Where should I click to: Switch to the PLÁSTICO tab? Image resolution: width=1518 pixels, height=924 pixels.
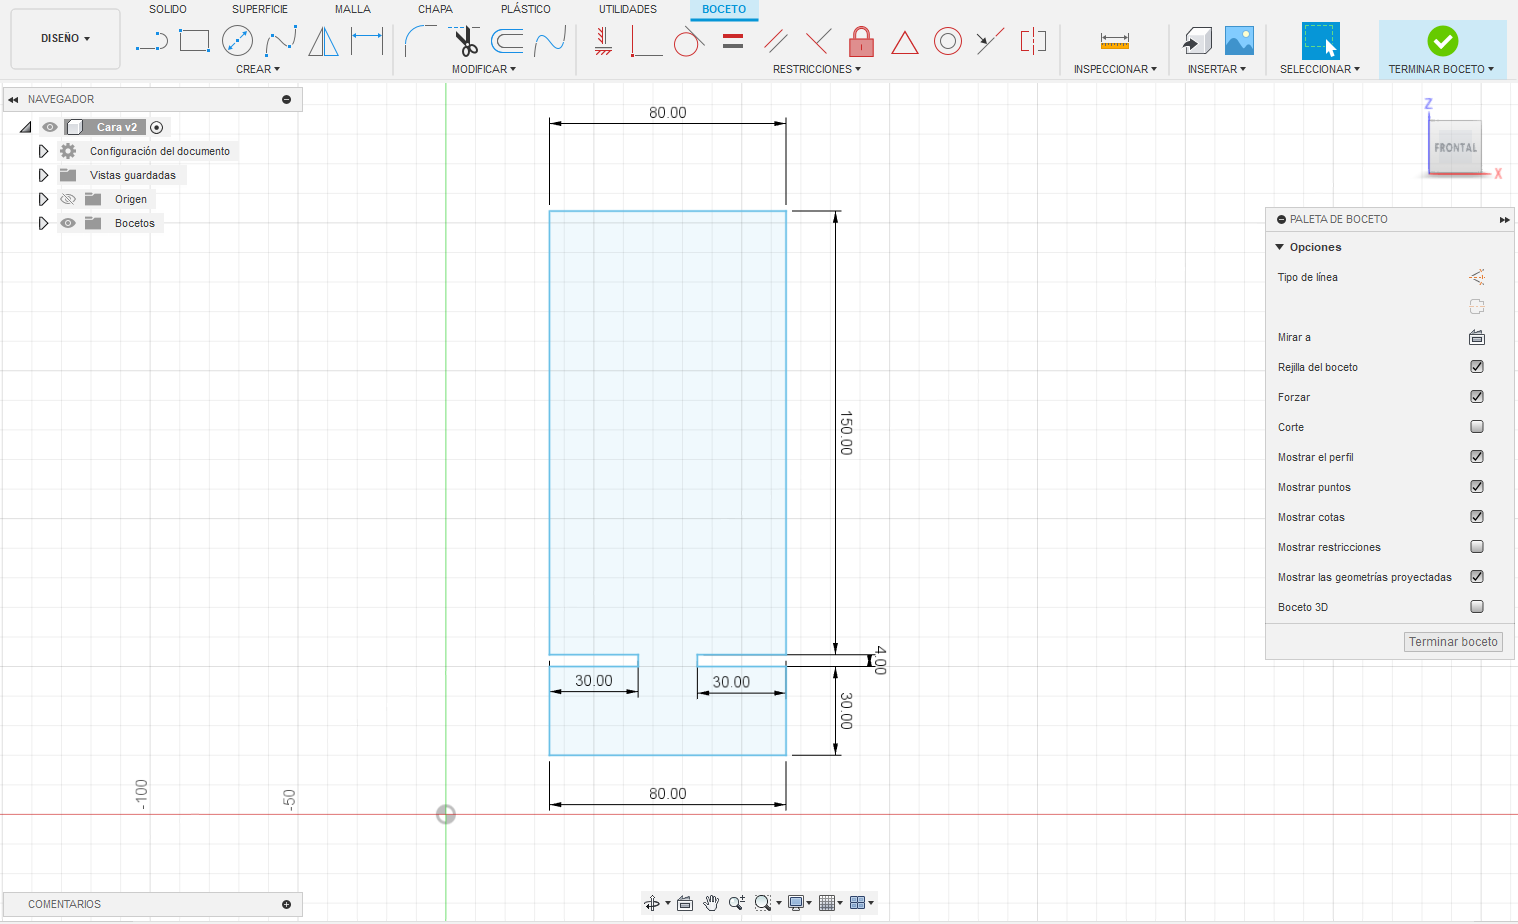point(526,9)
